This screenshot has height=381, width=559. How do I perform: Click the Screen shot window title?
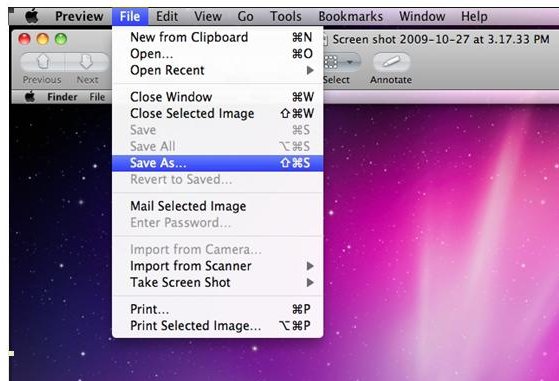[441, 39]
